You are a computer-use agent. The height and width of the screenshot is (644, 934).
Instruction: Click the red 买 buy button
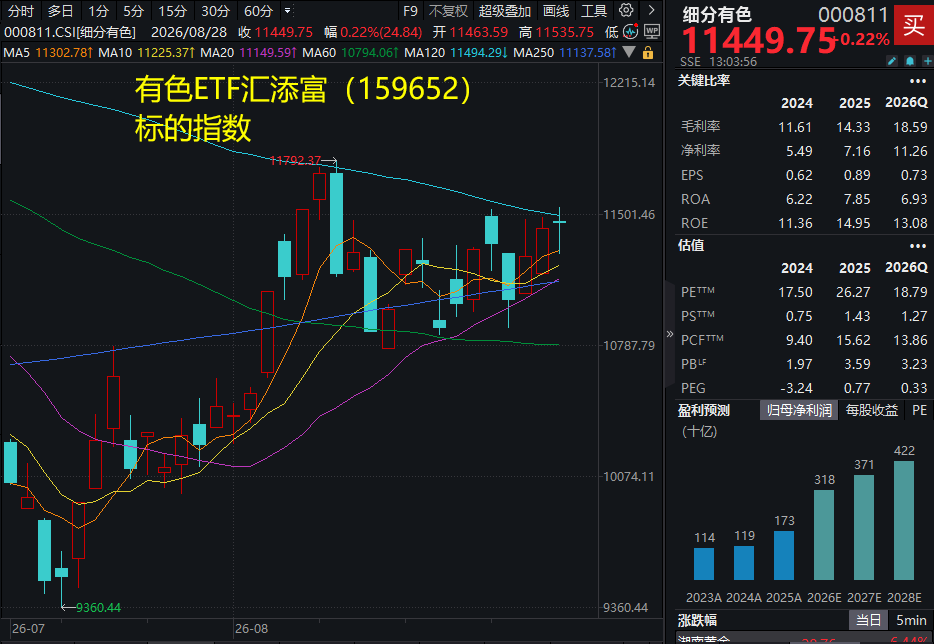tap(914, 25)
